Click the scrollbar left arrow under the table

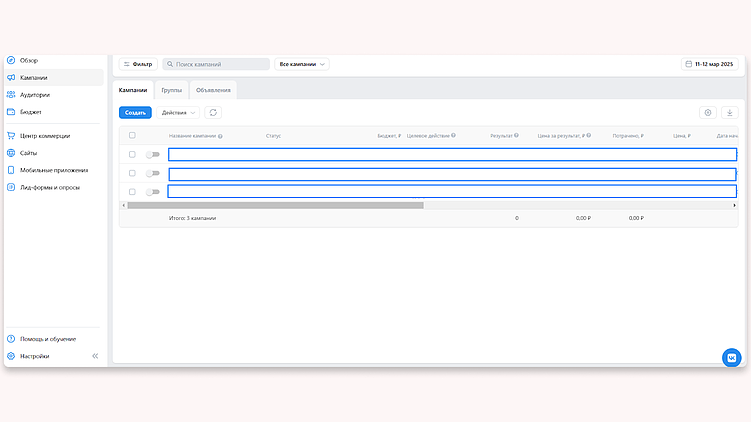coord(124,205)
